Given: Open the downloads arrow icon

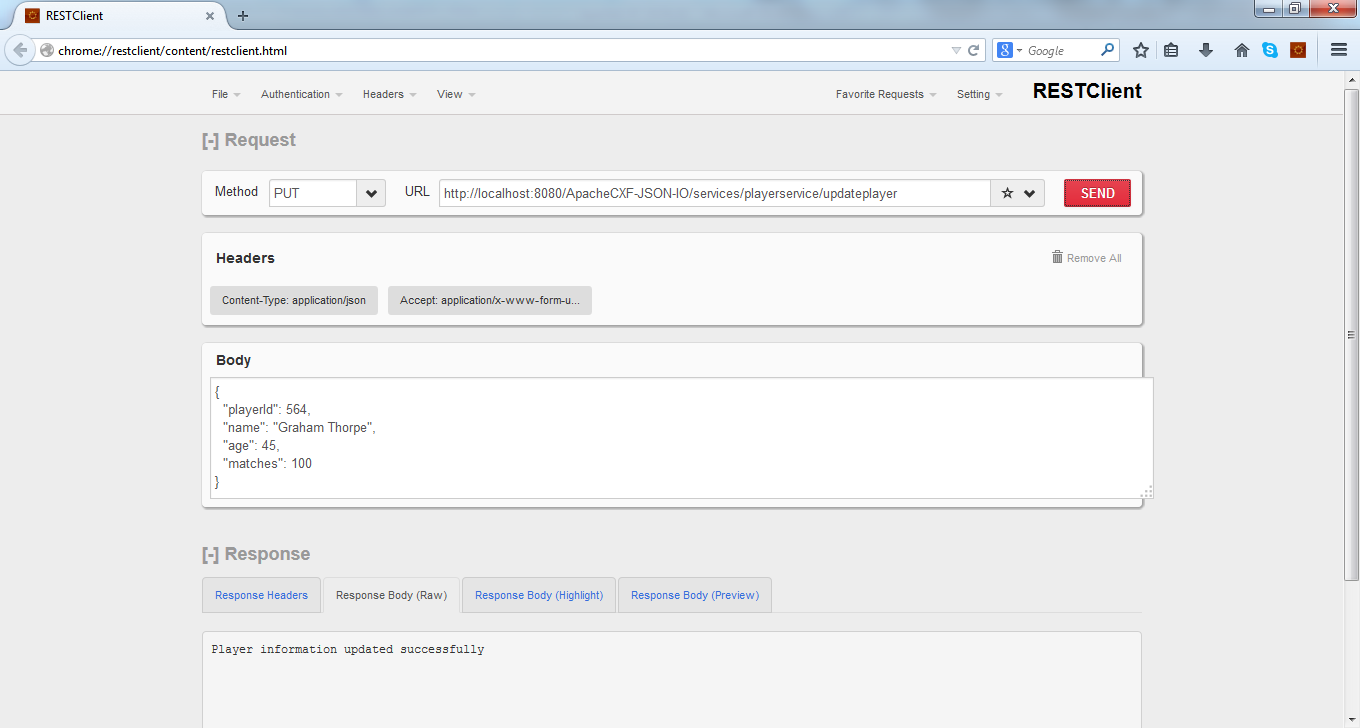Looking at the screenshot, I should point(1206,50).
